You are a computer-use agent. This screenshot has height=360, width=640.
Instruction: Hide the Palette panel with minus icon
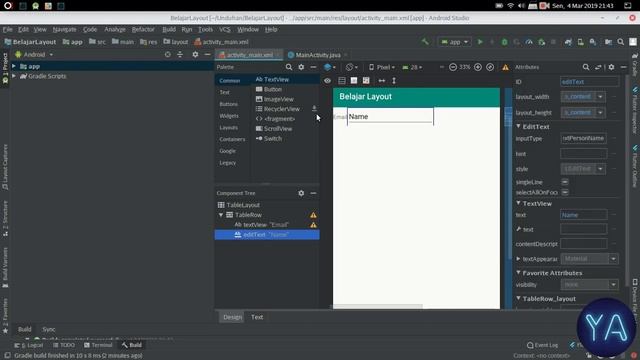[x=313, y=67]
